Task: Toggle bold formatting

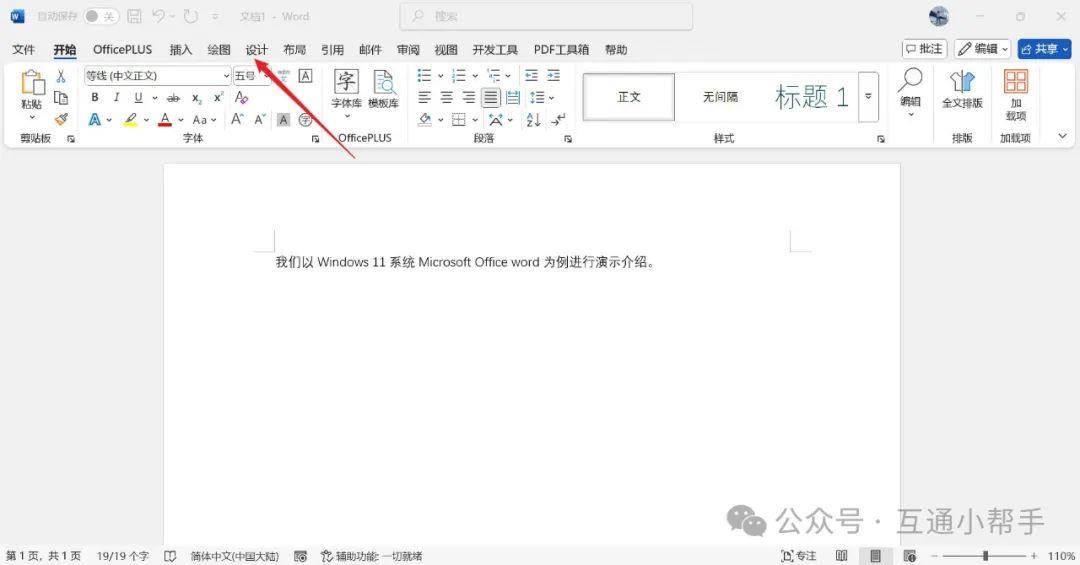Action: pyautogui.click(x=94, y=98)
